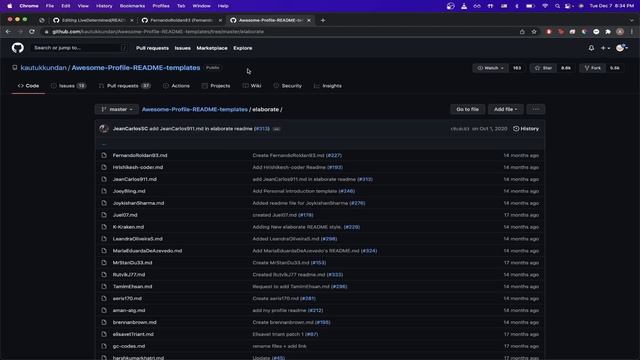Click the Wi-Fi icon in menu bar
The image size is (640, 360).
pyautogui.click(x=545, y=6)
